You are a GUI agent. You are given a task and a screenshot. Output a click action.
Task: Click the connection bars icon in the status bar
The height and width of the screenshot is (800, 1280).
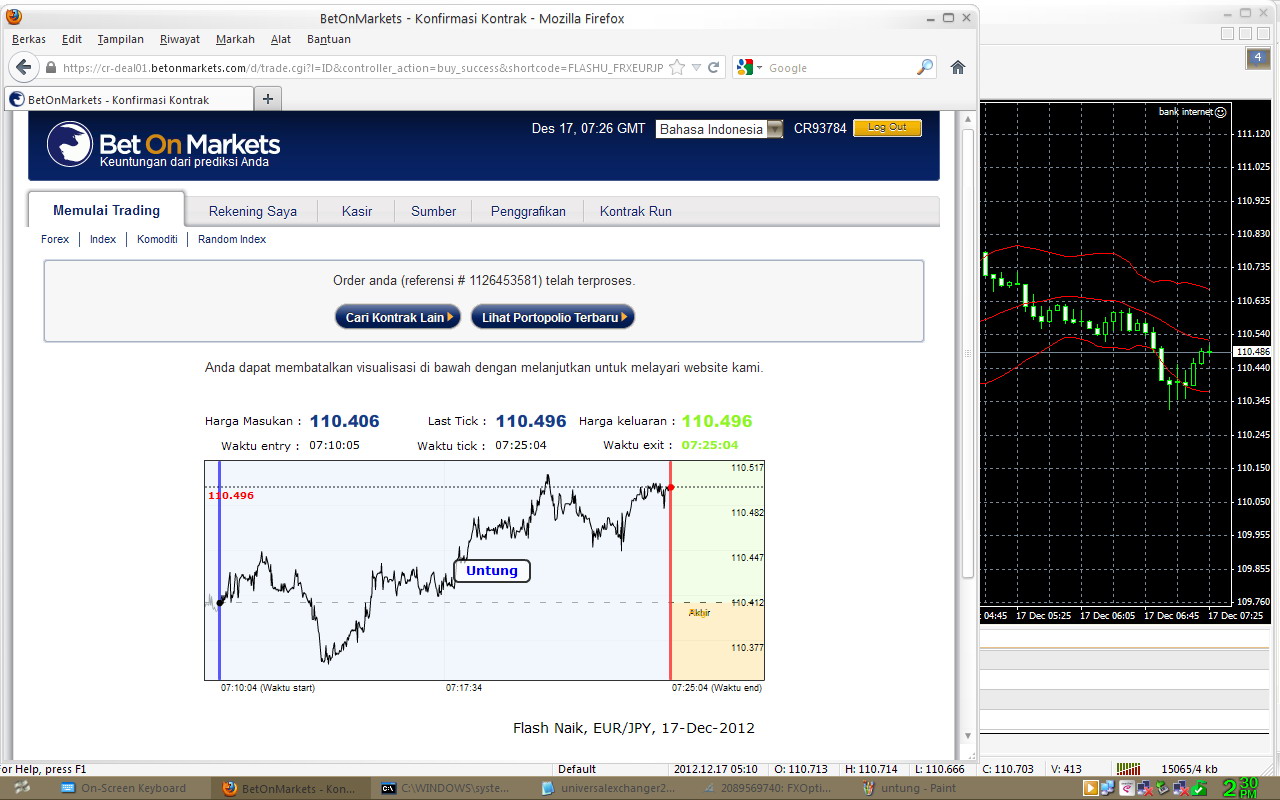1128,769
